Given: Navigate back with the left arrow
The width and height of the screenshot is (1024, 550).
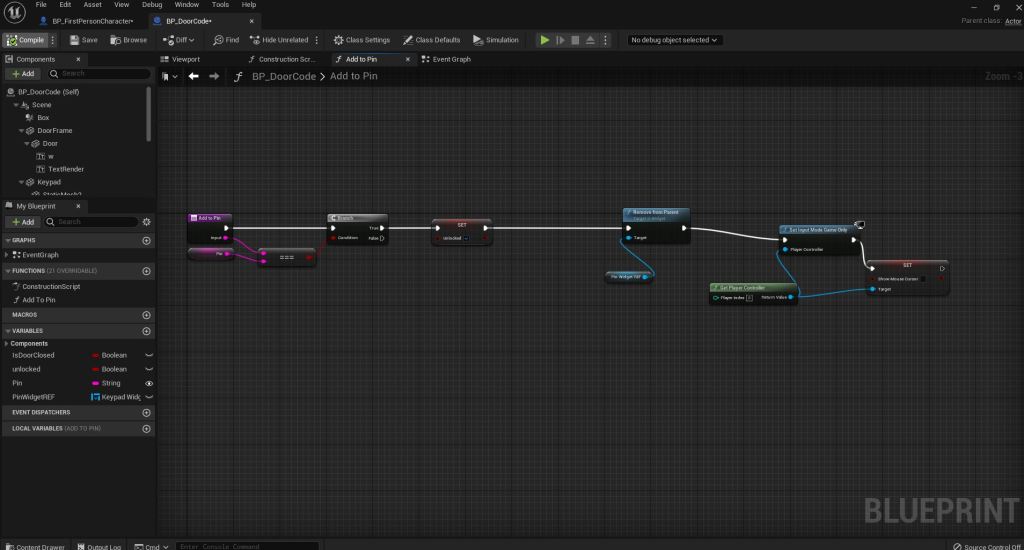Looking at the screenshot, I should tap(193, 76).
